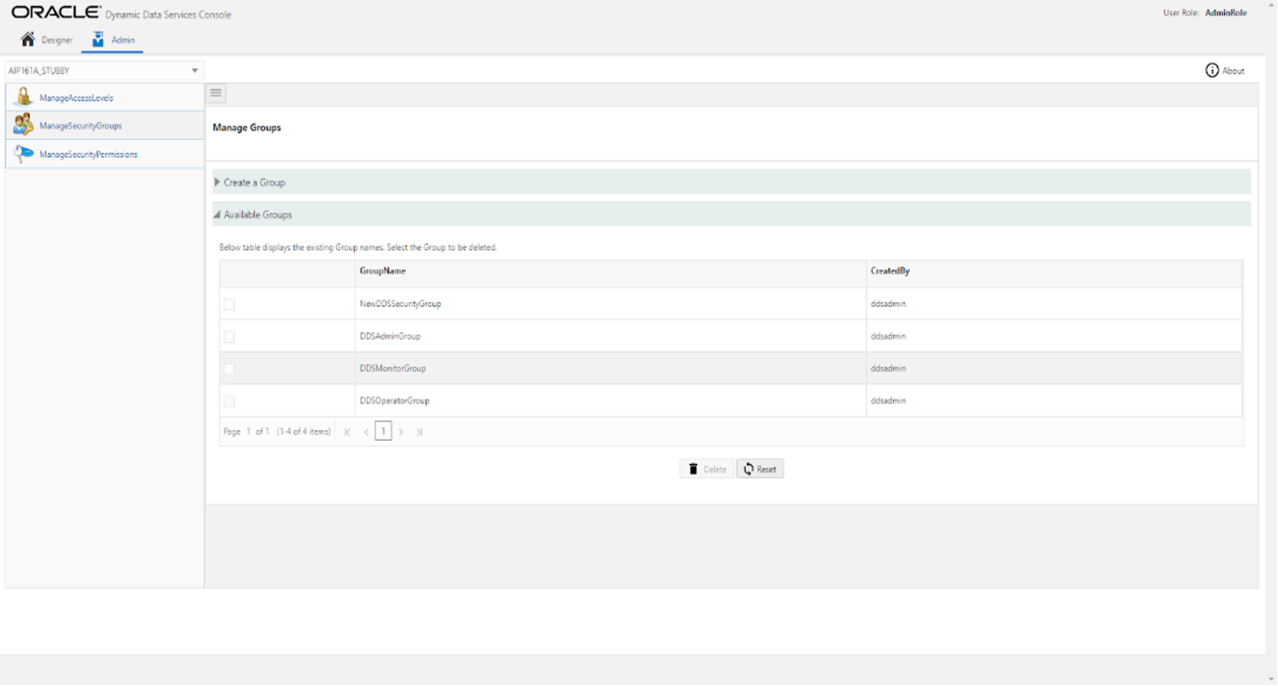The image size is (1278, 686).
Task: Select the DDSMonitorGroup name cell
Action: [611, 369]
